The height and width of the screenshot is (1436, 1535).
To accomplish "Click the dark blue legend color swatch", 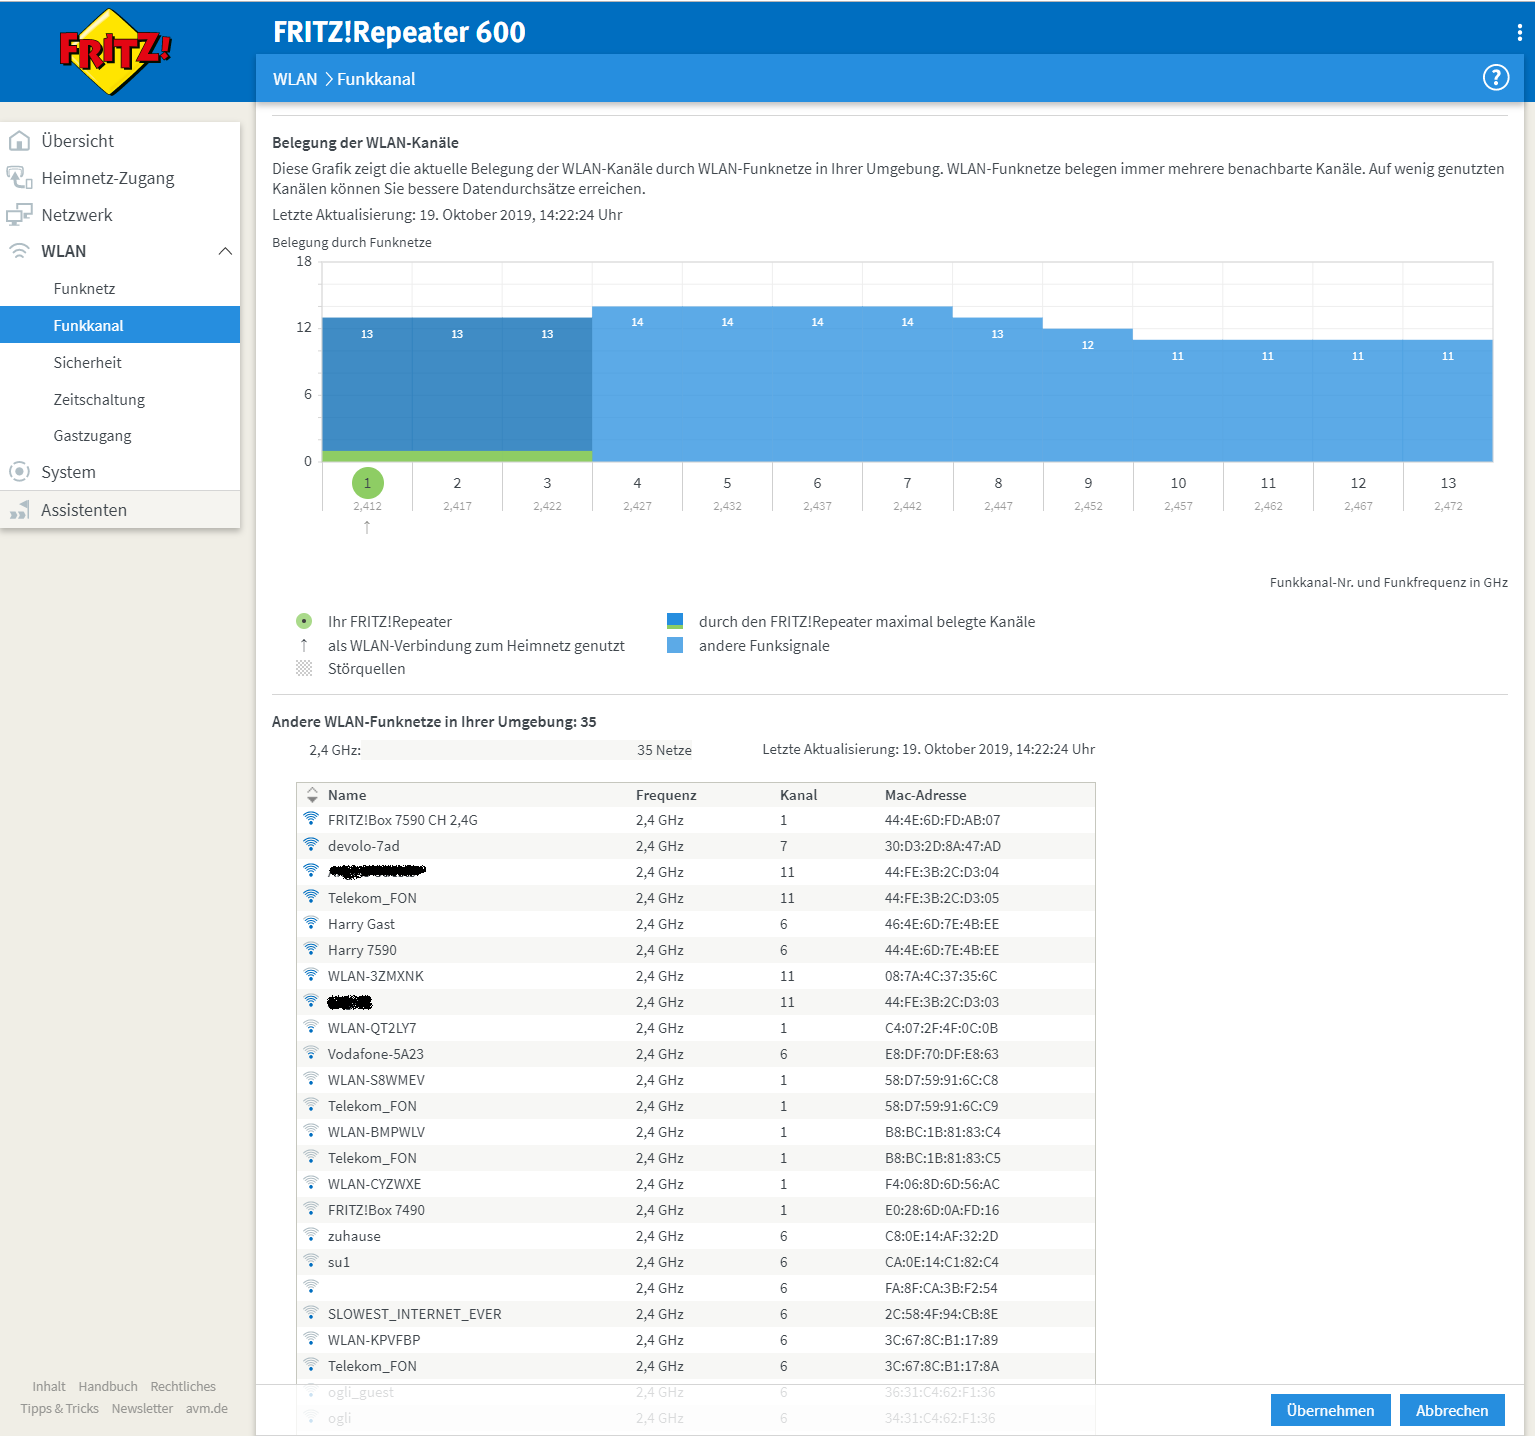I will click(x=675, y=621).
